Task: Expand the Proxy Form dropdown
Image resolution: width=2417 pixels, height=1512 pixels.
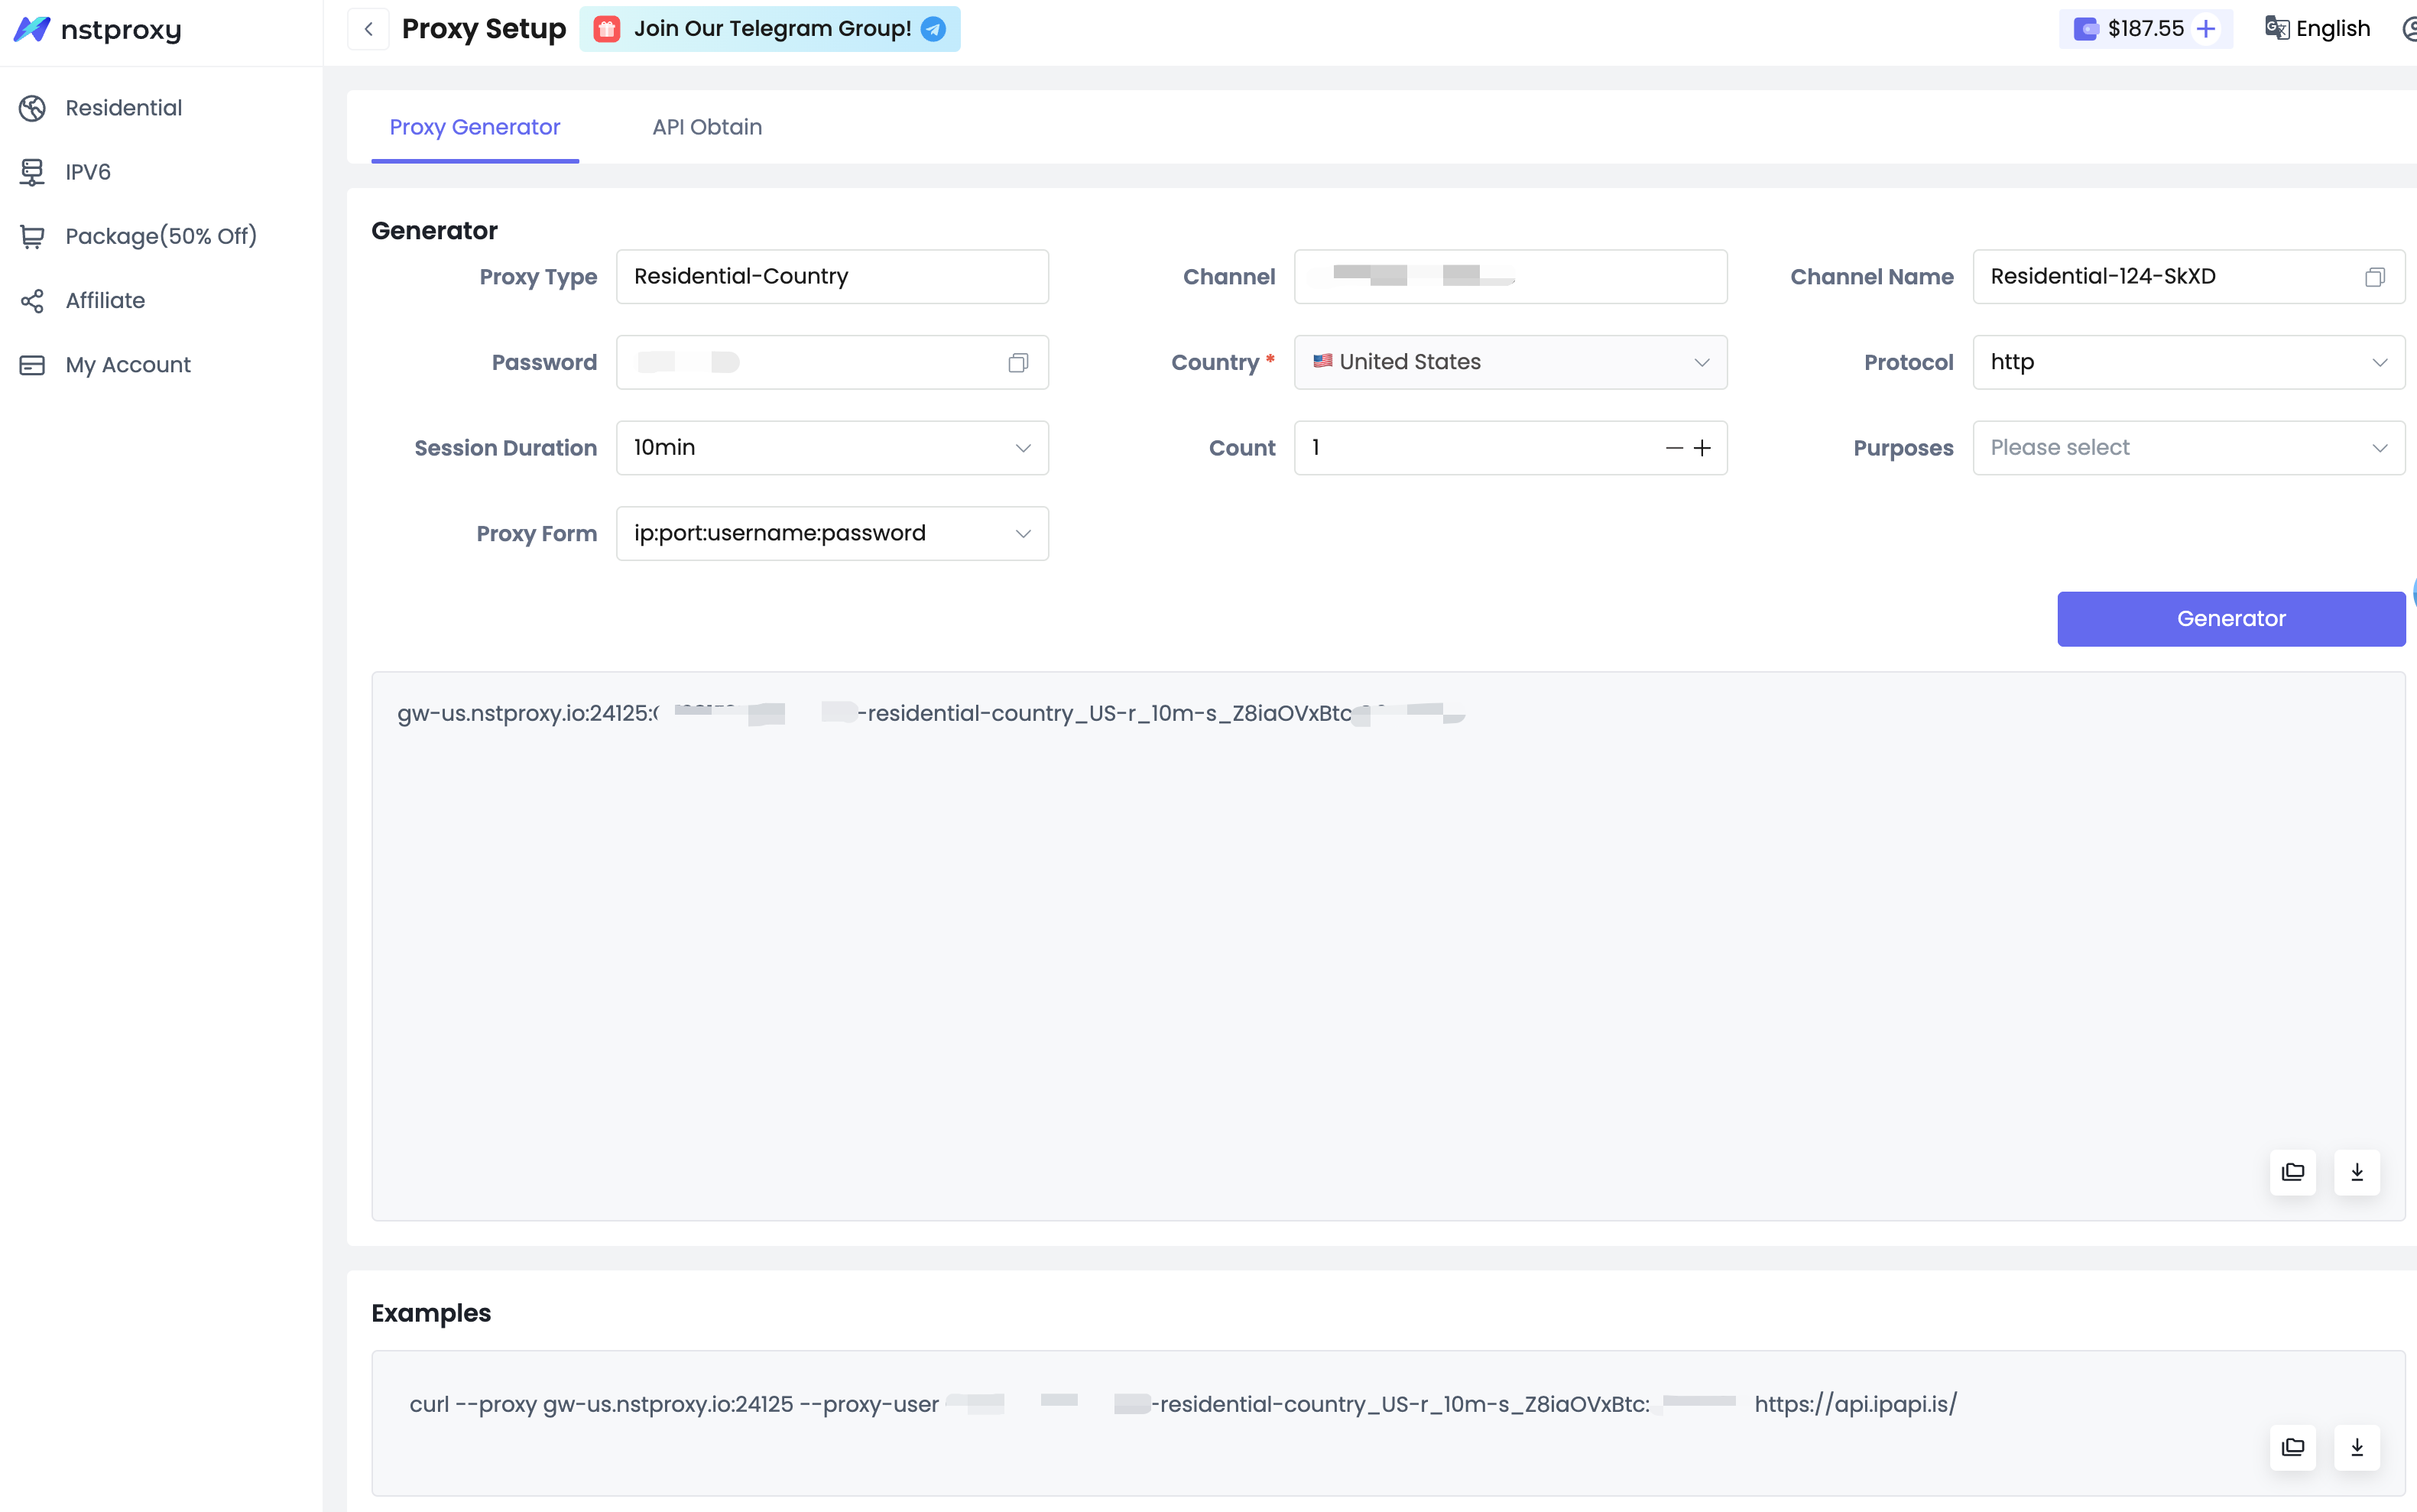Action: 831,533
